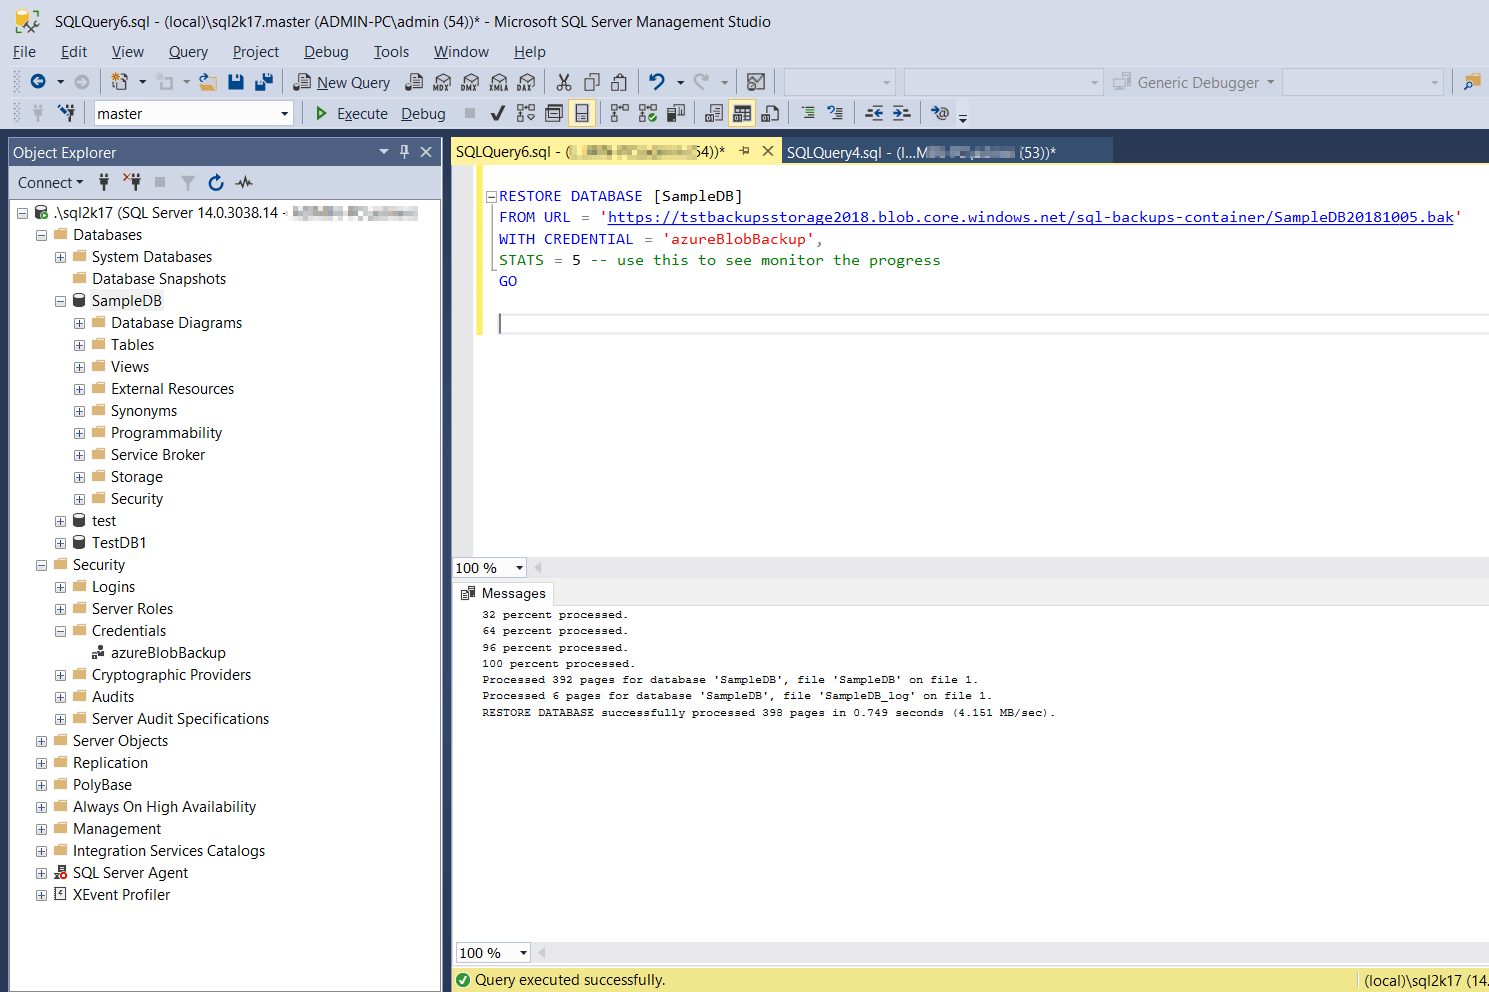Select the New Query toolbar icon
1489x992 pixels.
coord(342,82)
